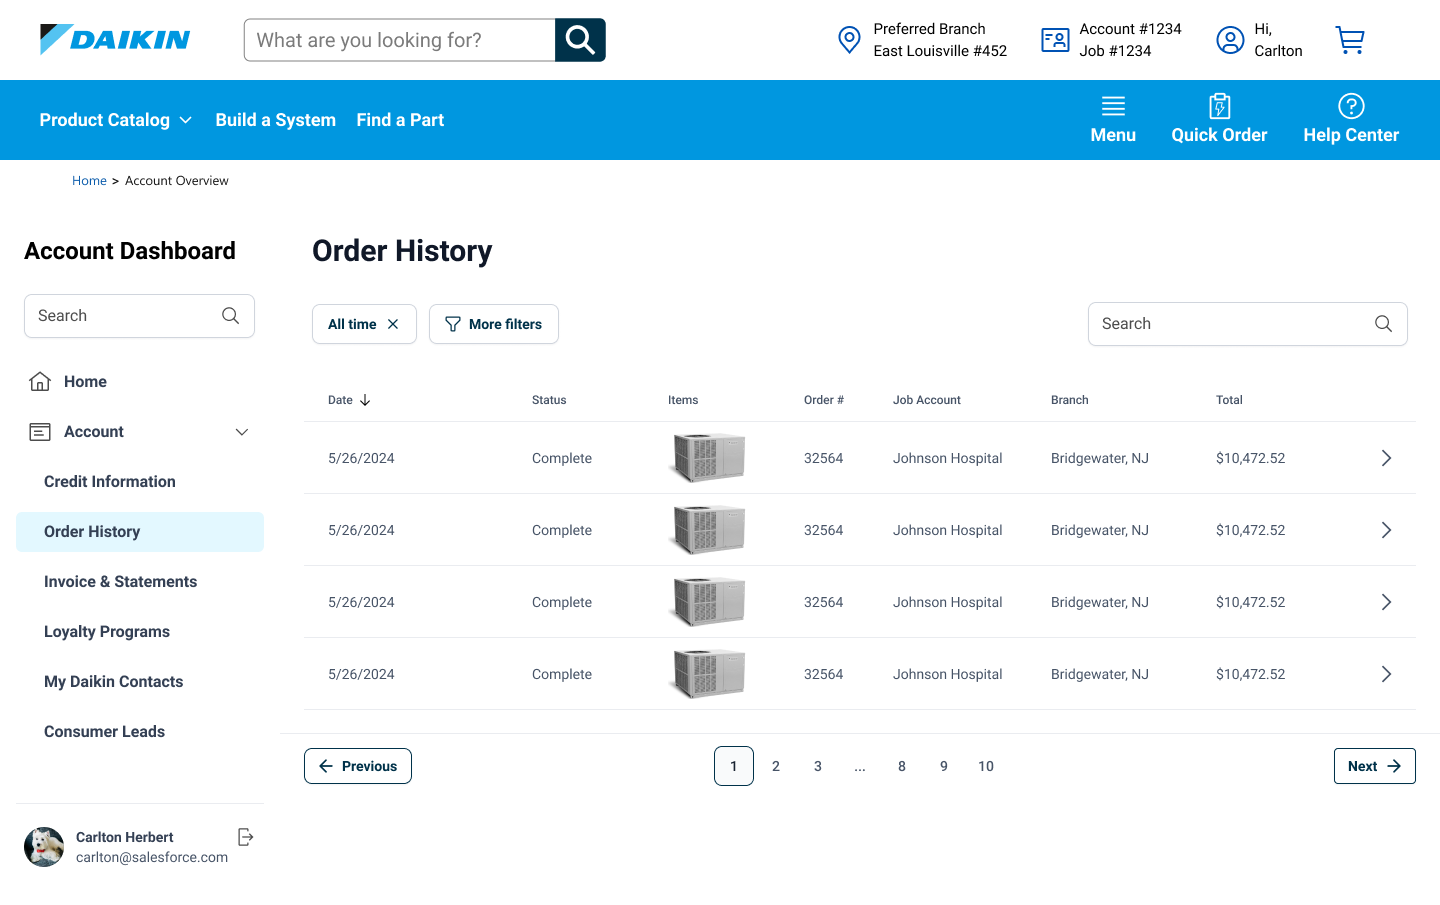Click the Branch column header
Screen dimensions: 1440x905
[x=1070, y=400]
